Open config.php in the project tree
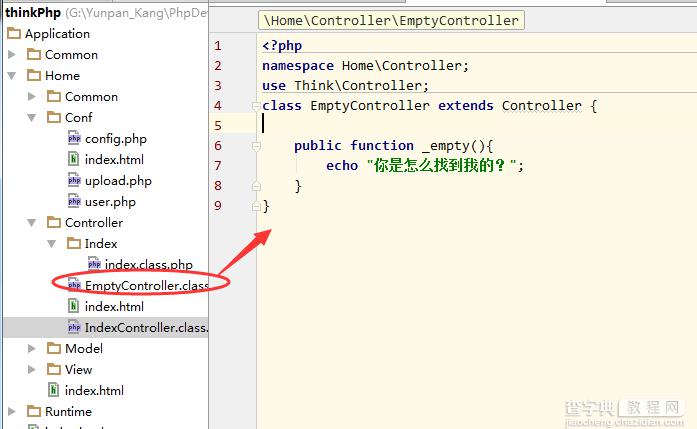This screenshot has width=697, height=429. pos(116,139)
